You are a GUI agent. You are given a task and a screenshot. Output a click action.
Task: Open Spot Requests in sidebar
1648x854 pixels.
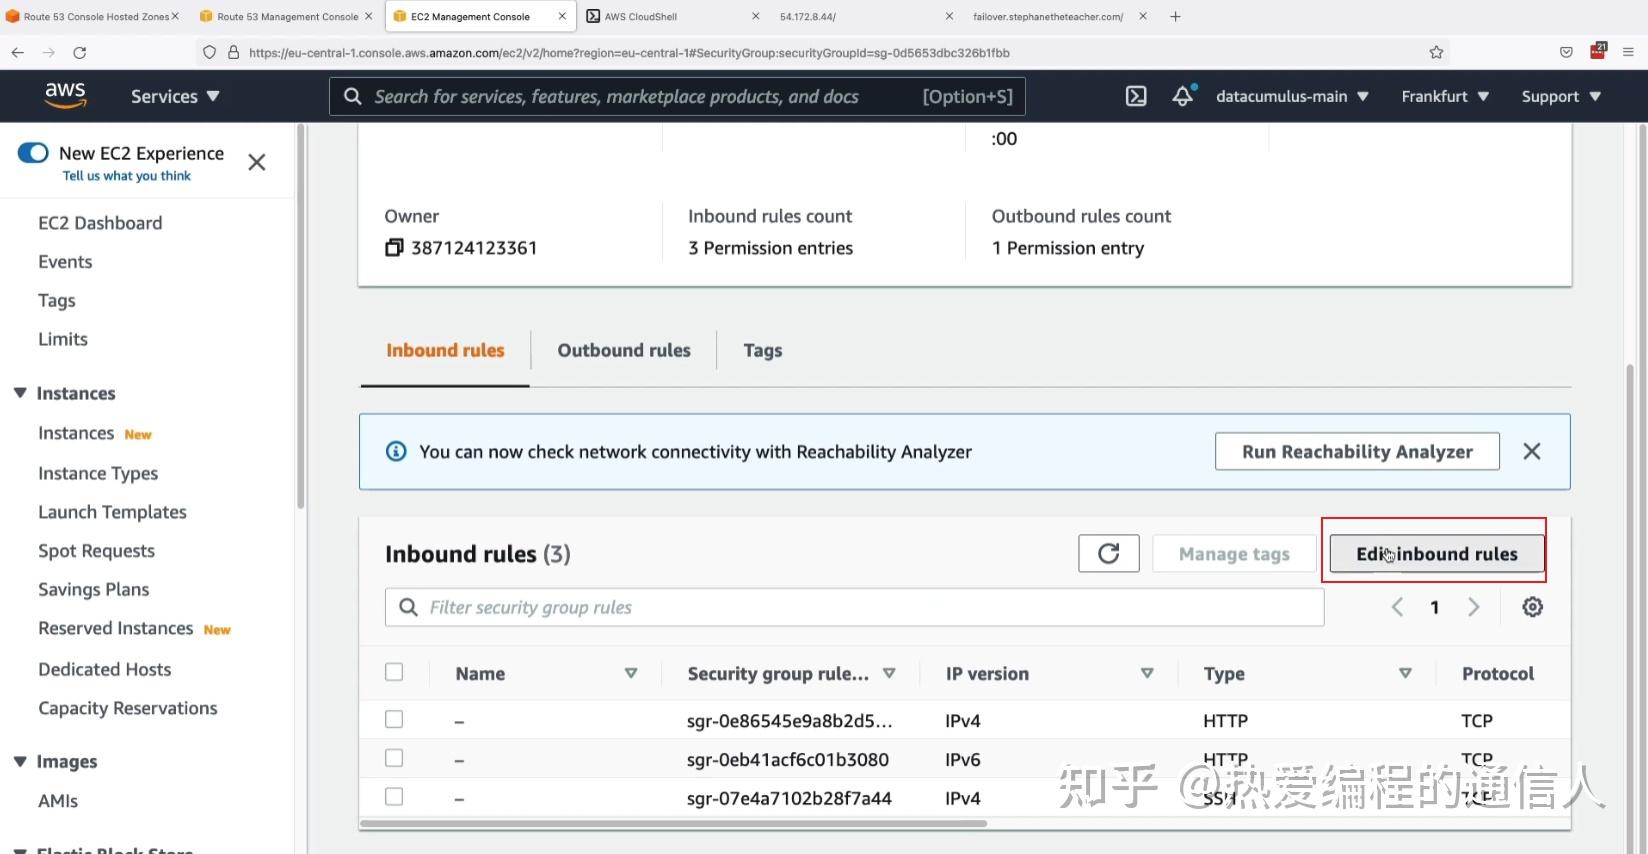(96, 551)
